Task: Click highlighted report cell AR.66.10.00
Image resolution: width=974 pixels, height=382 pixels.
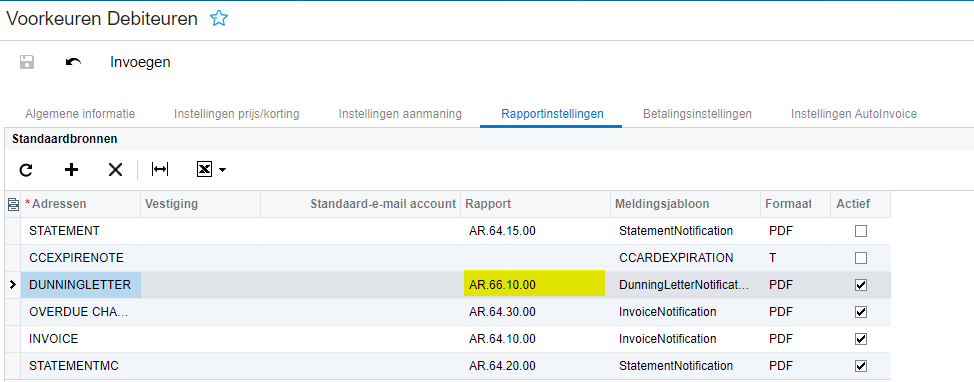Action: 535,285
